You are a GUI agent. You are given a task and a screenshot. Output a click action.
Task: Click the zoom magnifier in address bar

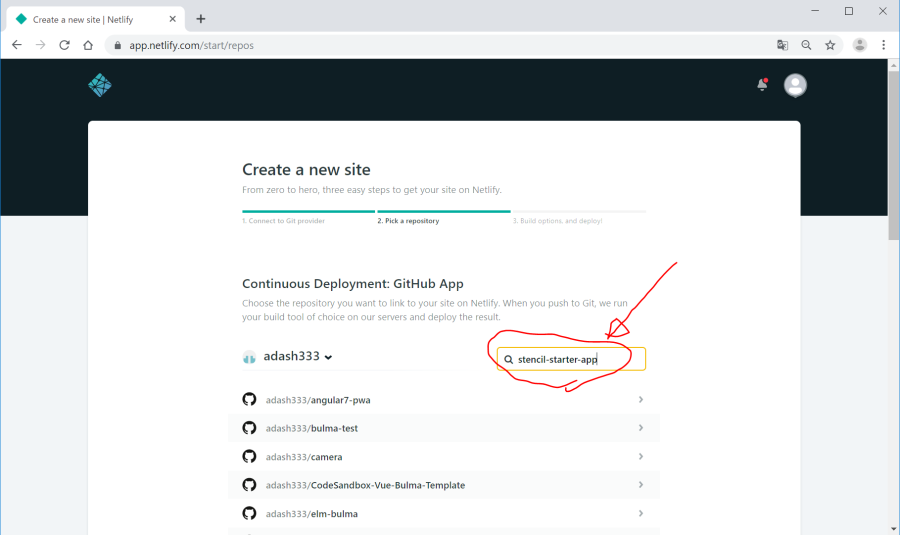[x=806, y=45]
